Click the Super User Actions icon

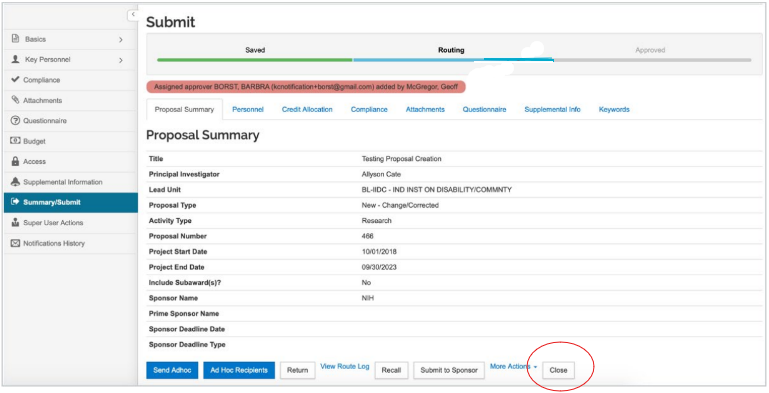pos(15,223)
